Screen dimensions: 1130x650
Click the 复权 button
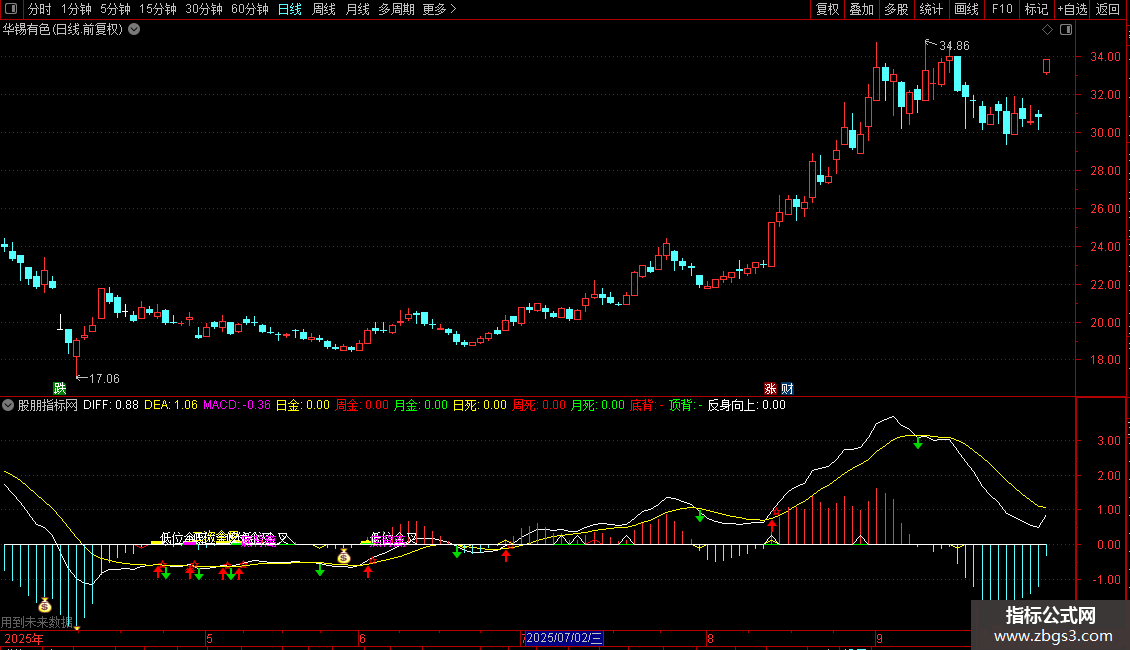pos(827,9)
